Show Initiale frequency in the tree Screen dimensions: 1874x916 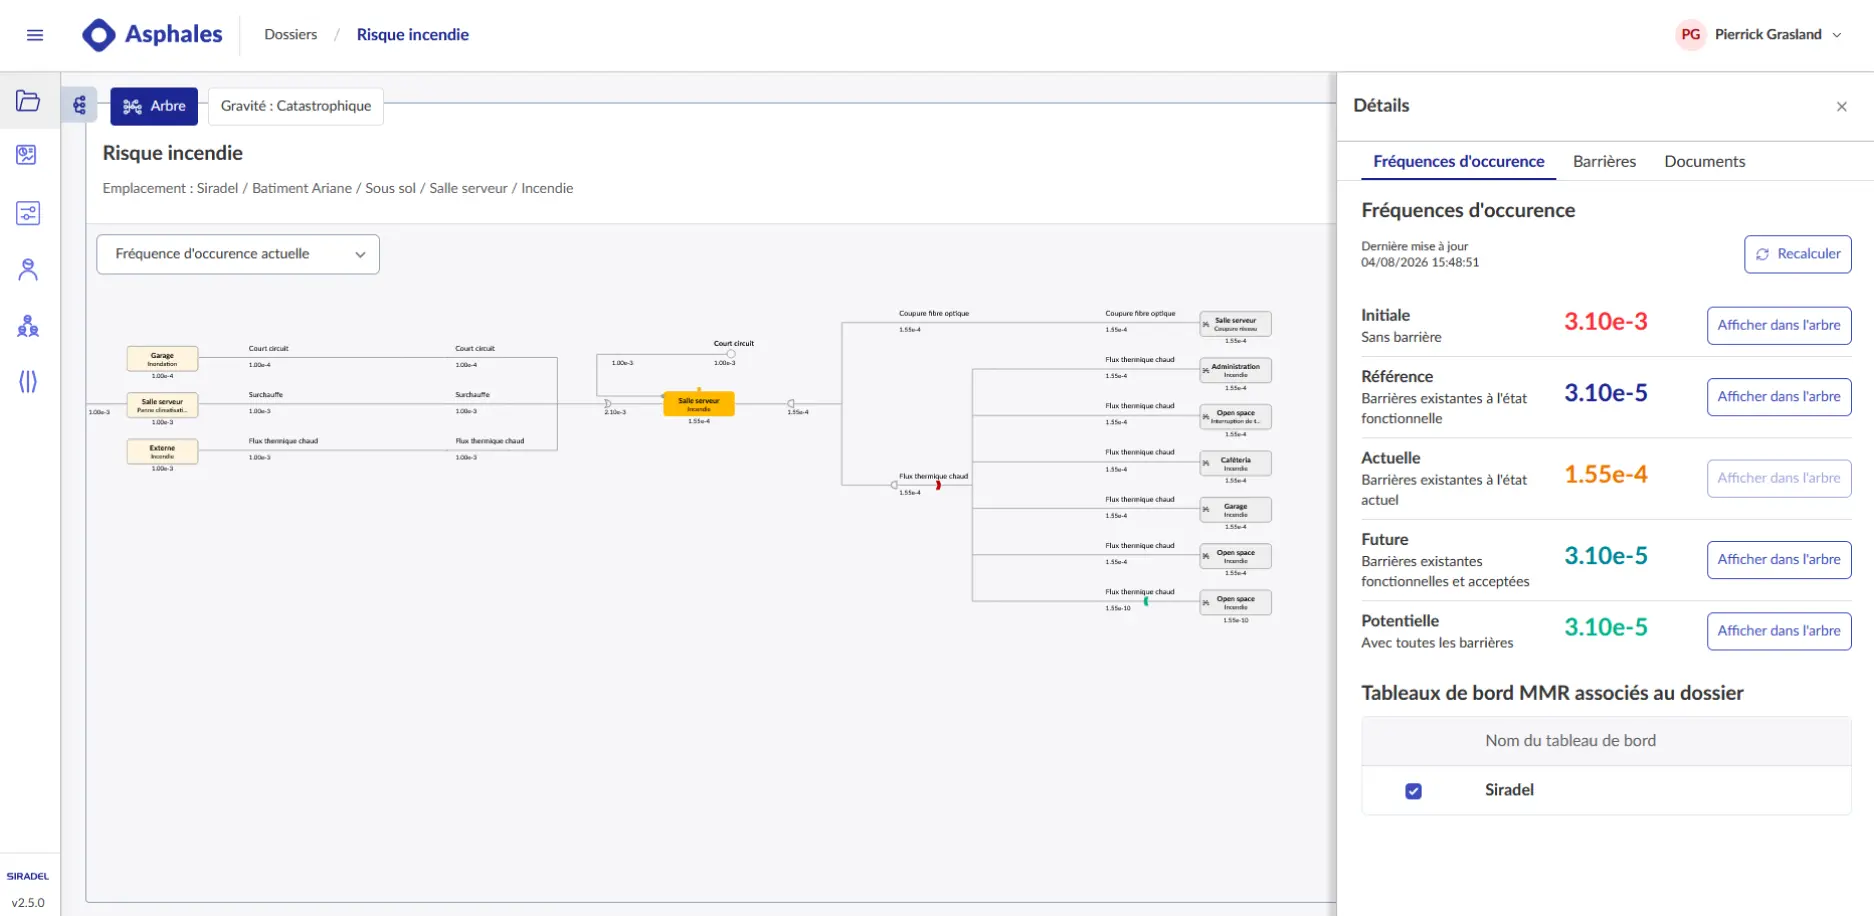tap(1779, 325)
